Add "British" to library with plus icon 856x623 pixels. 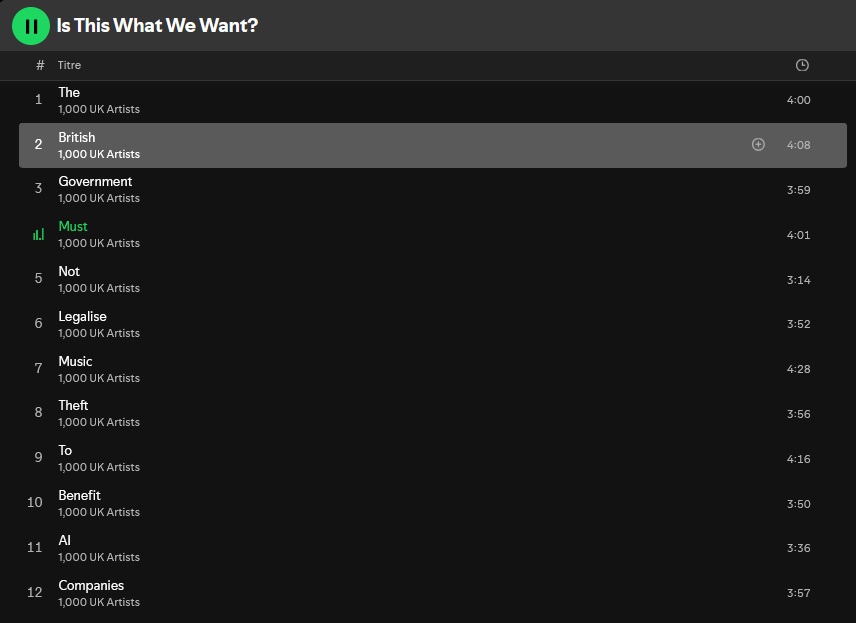click(758, 145)
